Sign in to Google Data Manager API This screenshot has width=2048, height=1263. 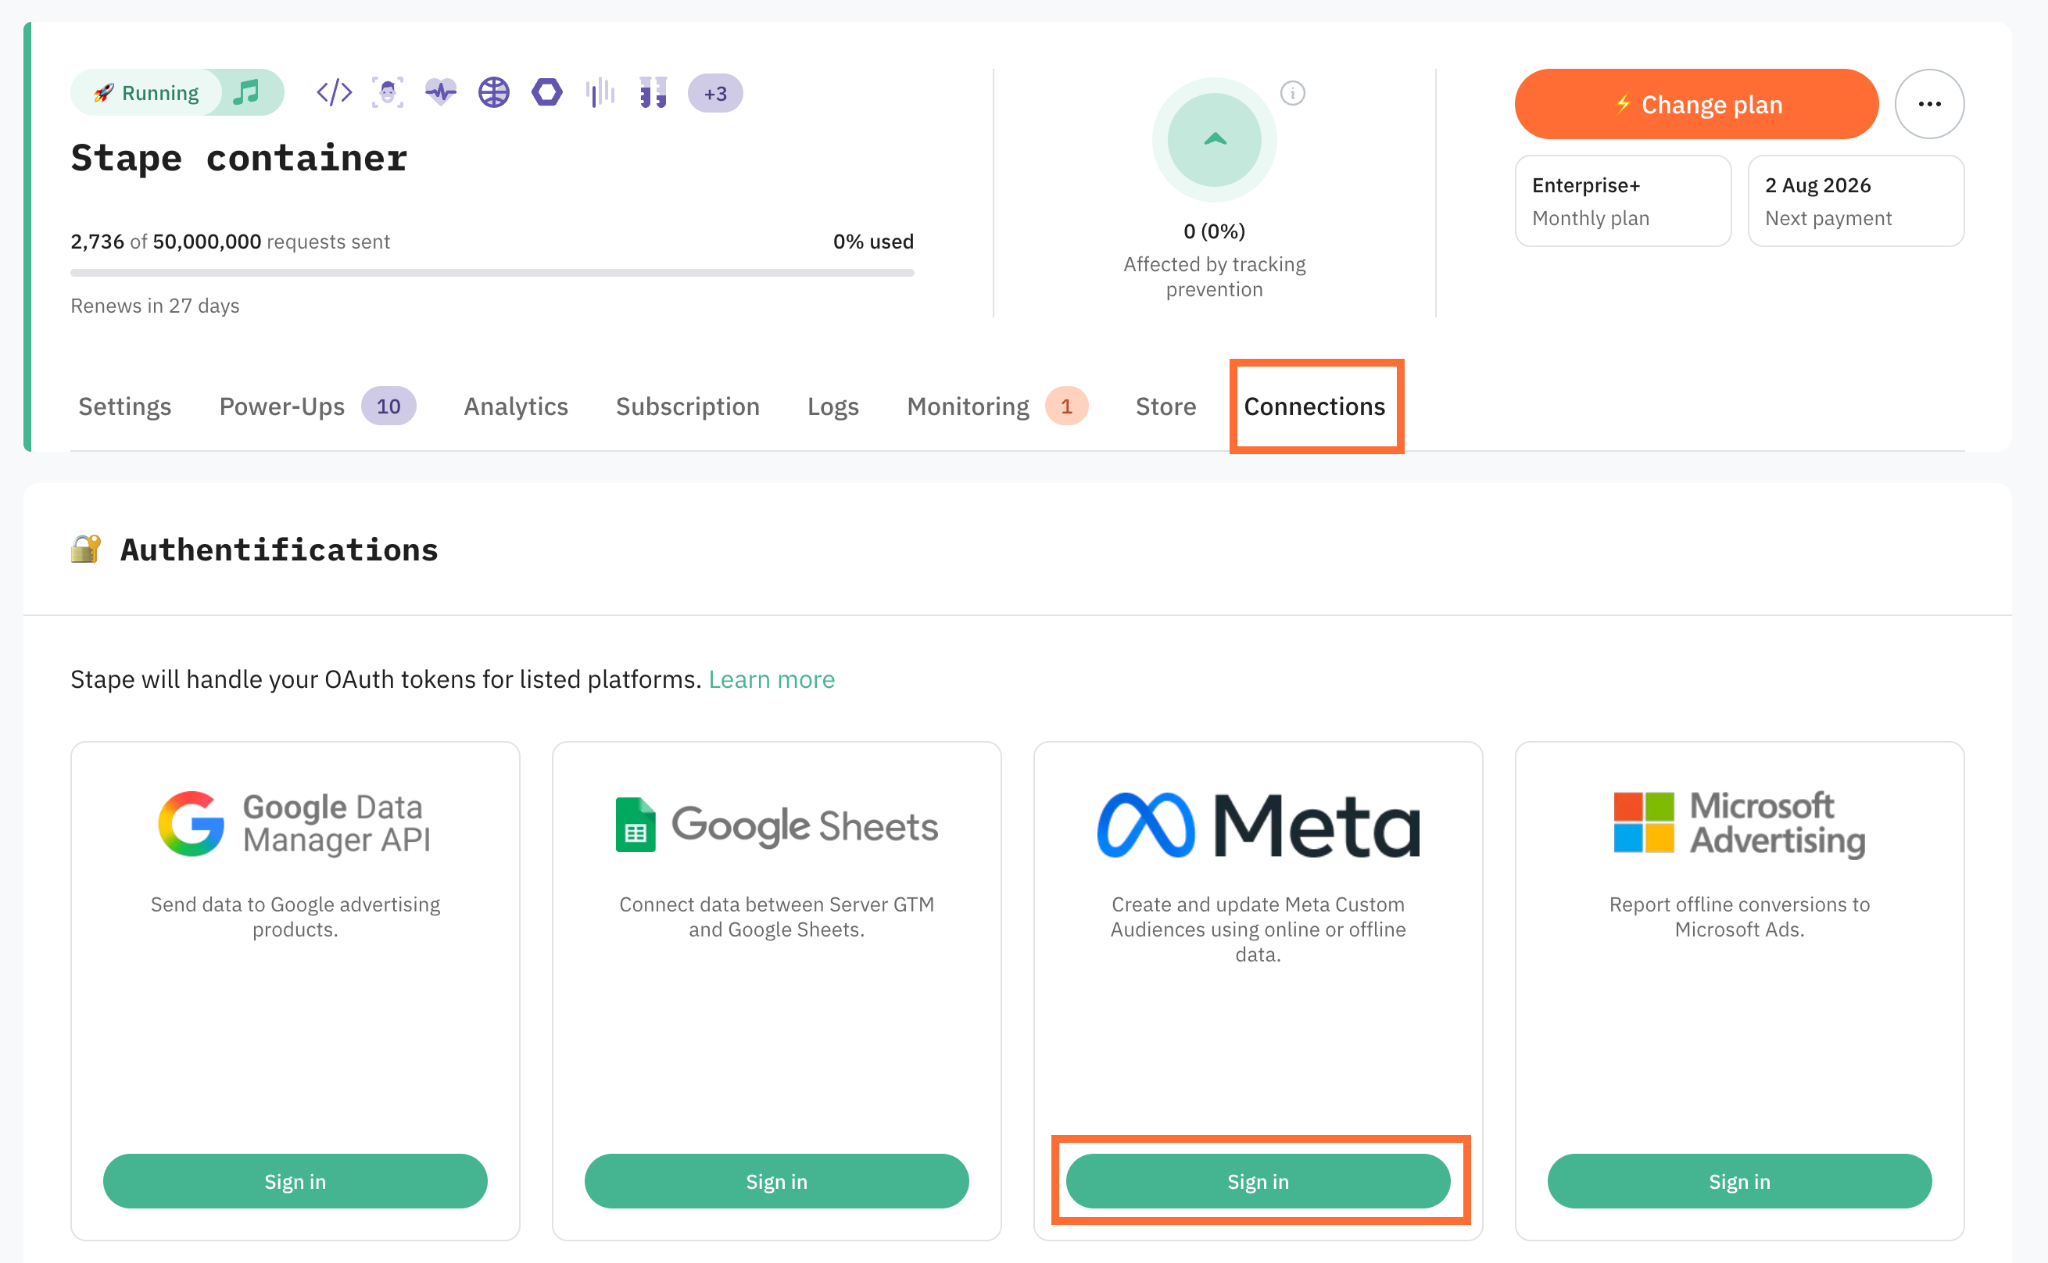[295, 1181]
